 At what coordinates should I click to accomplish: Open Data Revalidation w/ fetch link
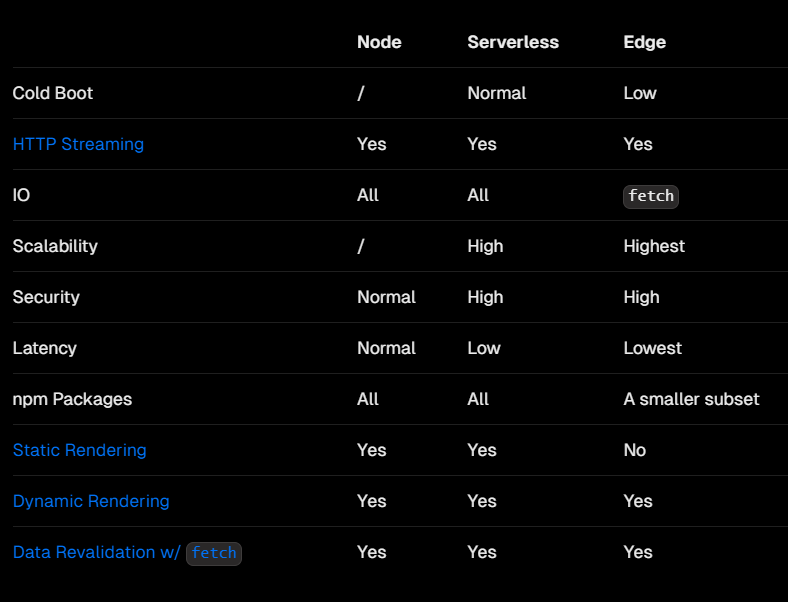[x=127, y=553]
